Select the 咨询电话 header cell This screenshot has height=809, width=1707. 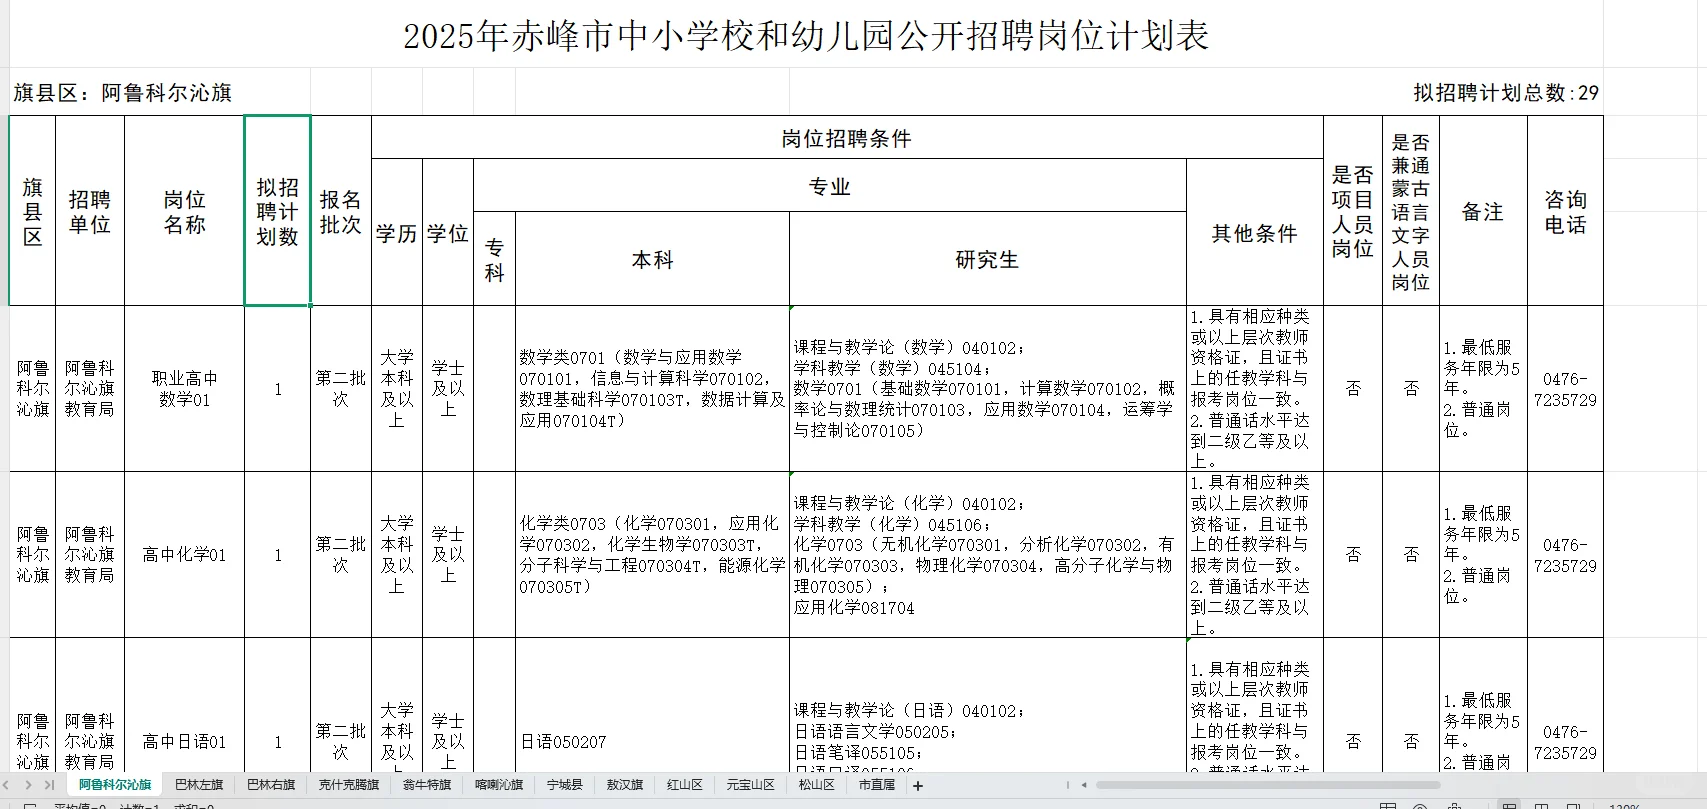(x=1565, y=211)
